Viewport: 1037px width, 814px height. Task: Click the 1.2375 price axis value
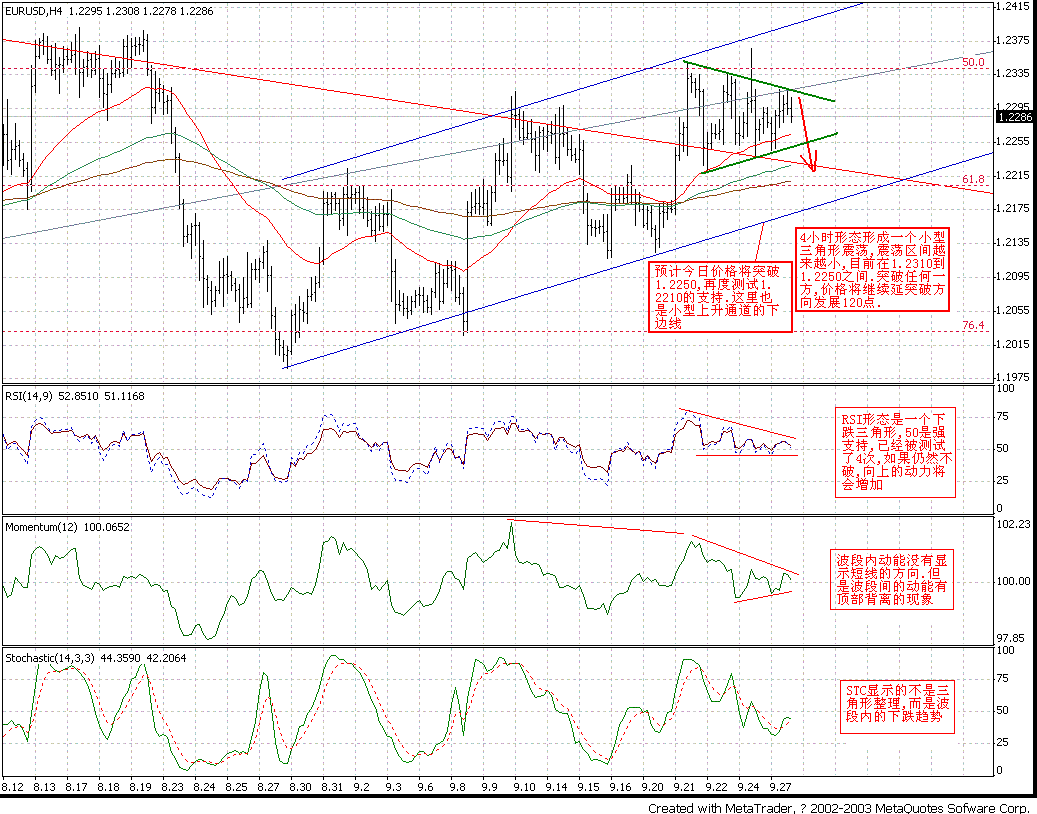tap(1014, 40)
